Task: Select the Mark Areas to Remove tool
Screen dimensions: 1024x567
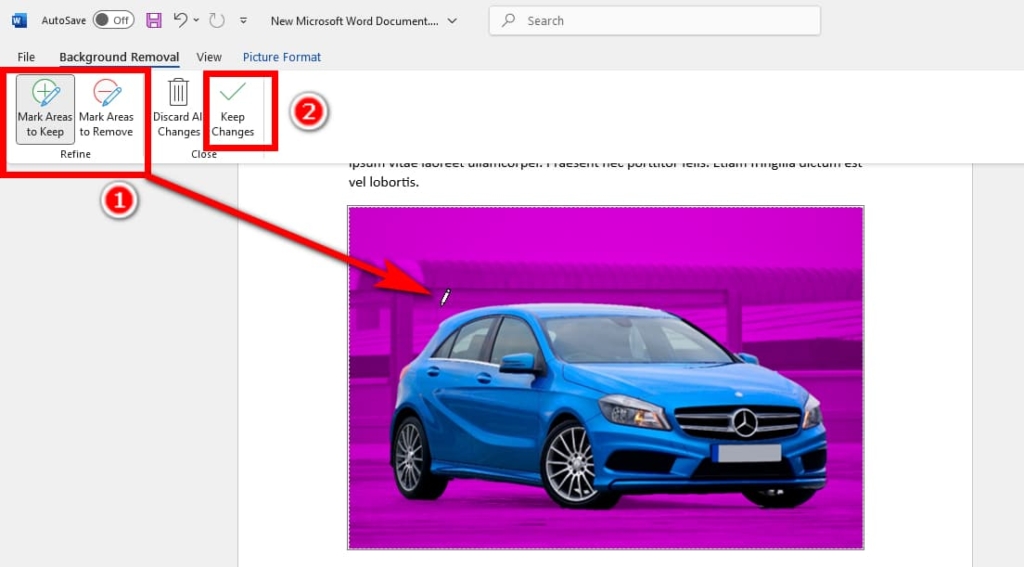Action: pos(106,109)
